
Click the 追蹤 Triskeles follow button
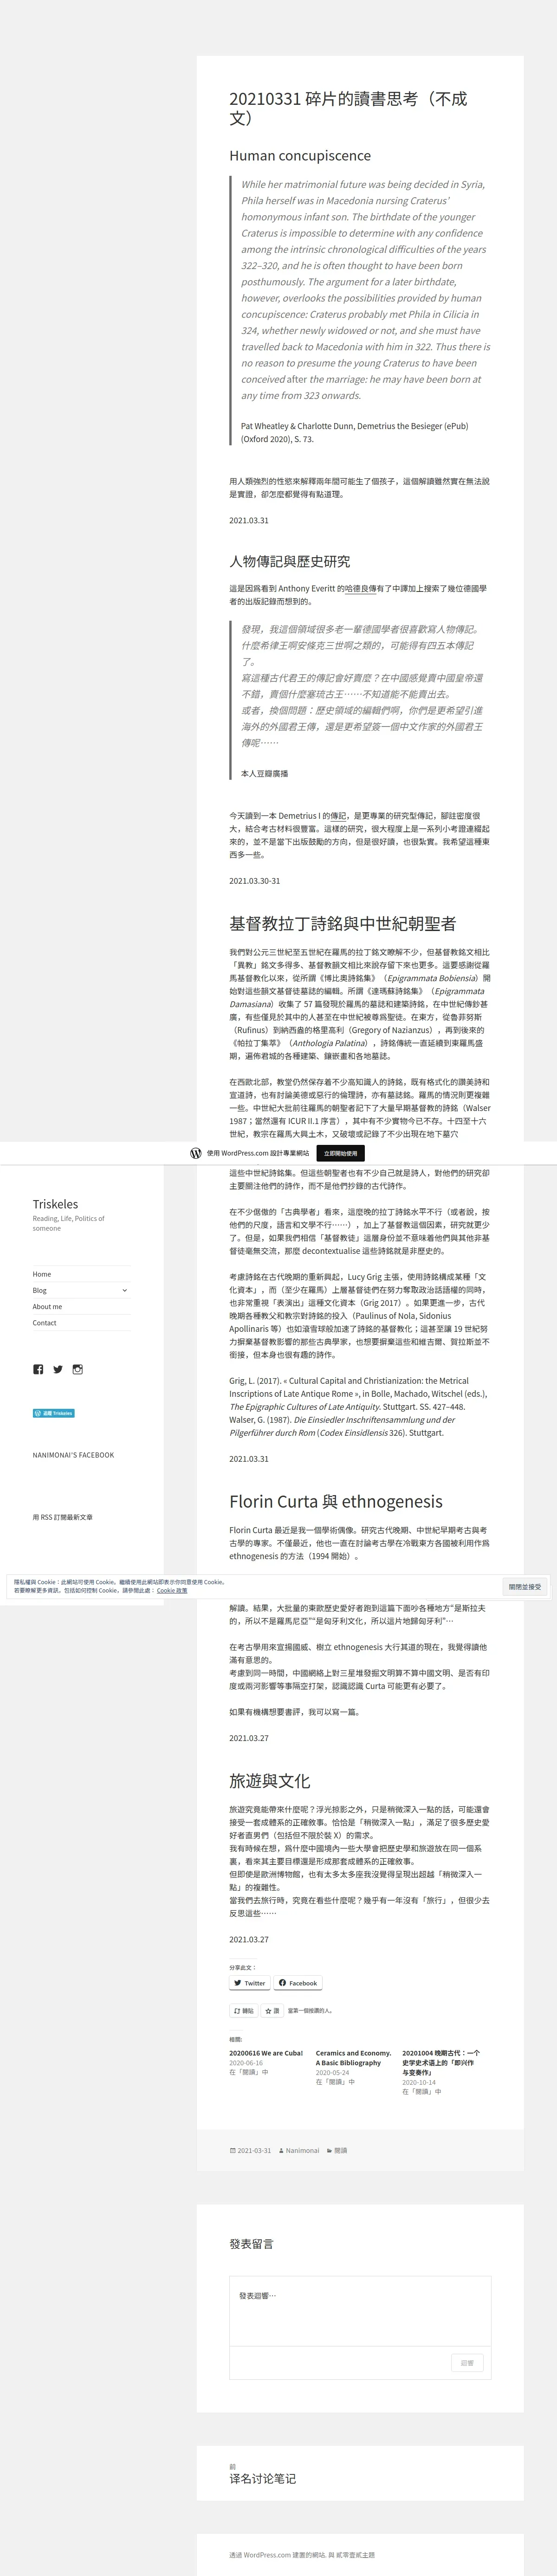tap(53, 1413)
